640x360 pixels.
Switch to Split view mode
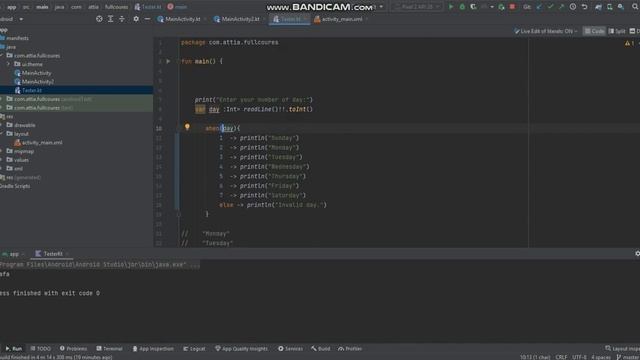click(617, 31)
